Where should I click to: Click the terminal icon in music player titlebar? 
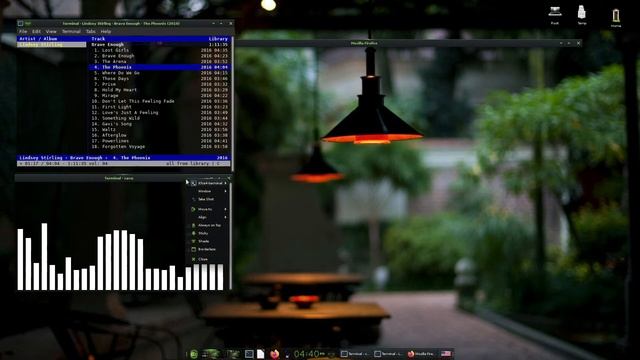(20, 24)
